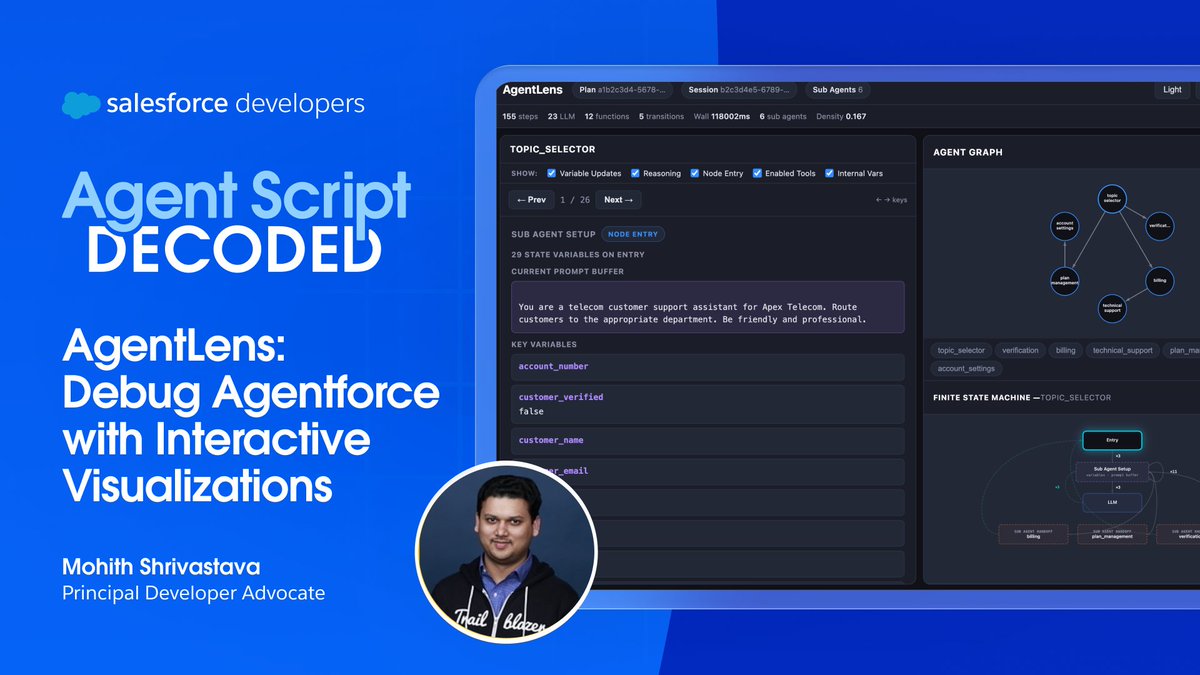The image size is (1200, 675).
Task: Click the AgentLens app title
Action: [532, 90]
